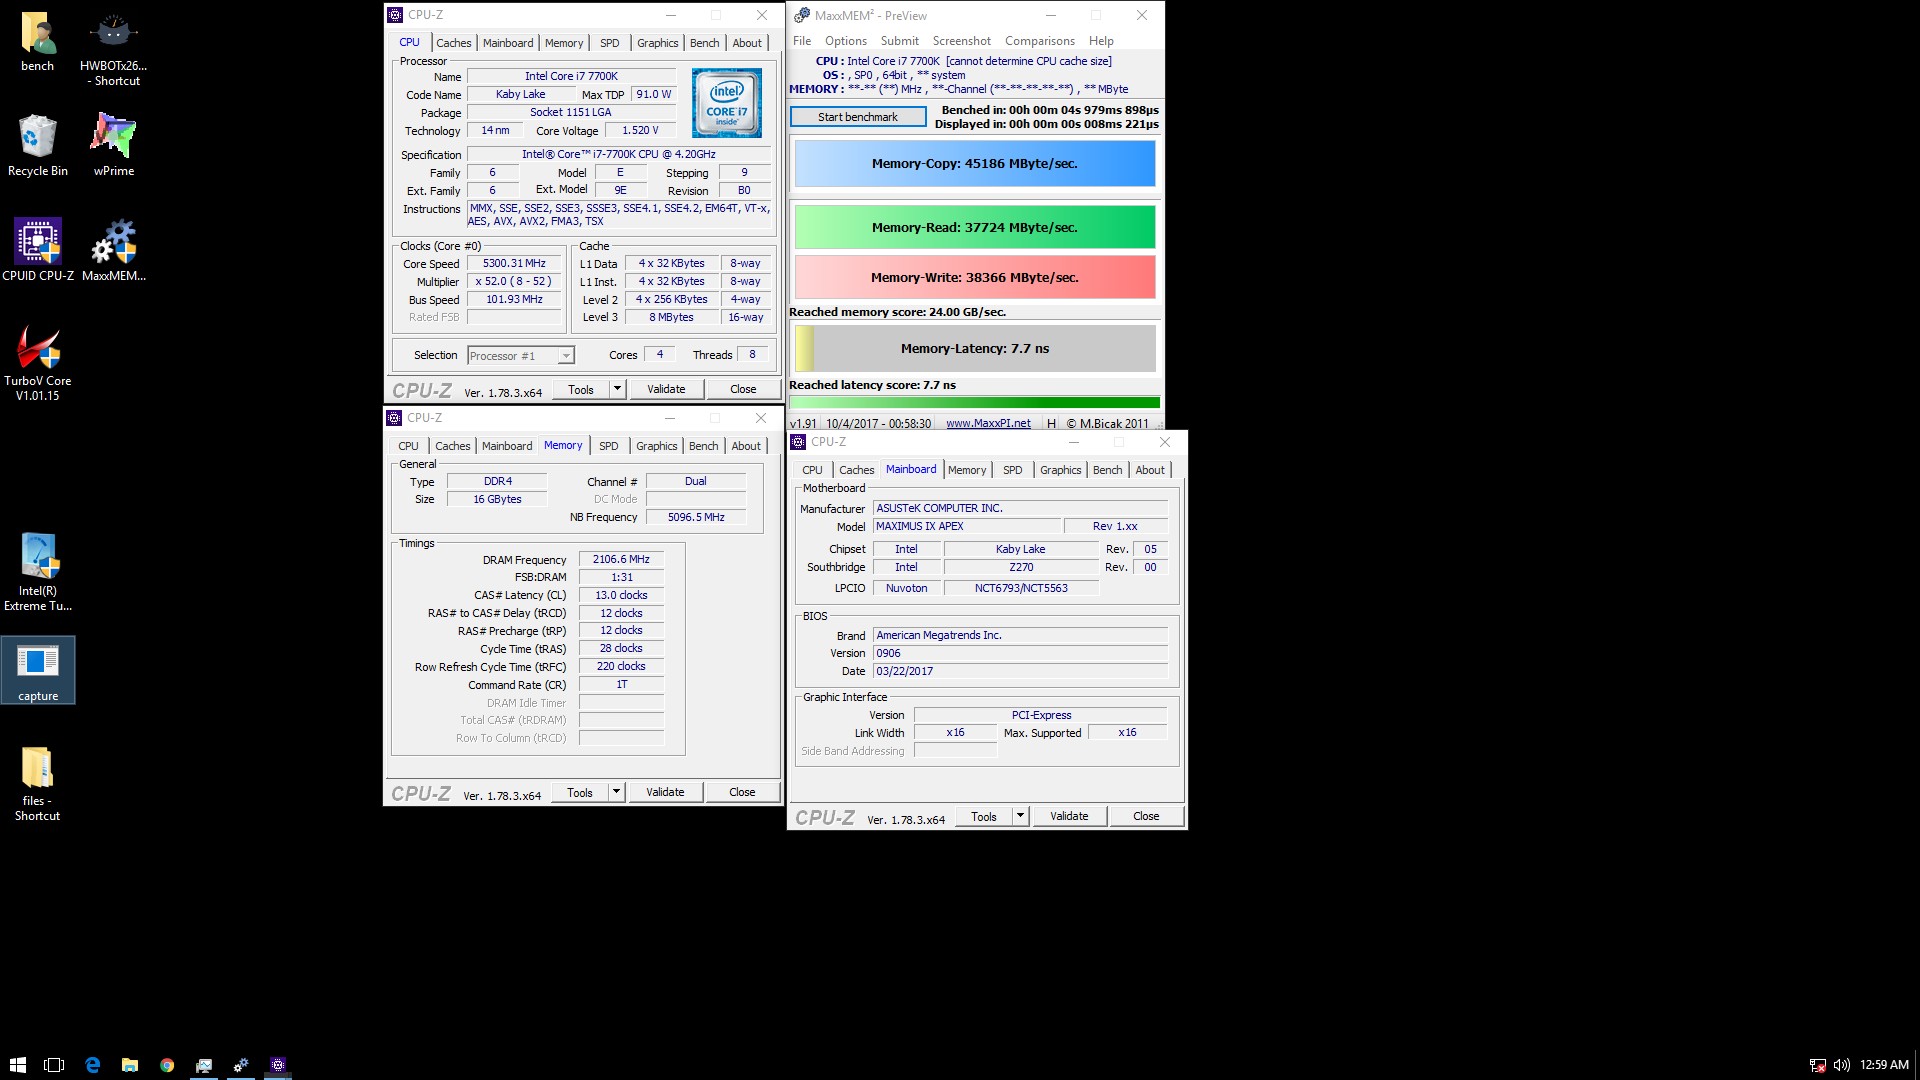This screenshot has width=1920, height=1080.
Task: Click the taskbar clock showing 12:59 AM
Action: click(x=1884, y=1065)
